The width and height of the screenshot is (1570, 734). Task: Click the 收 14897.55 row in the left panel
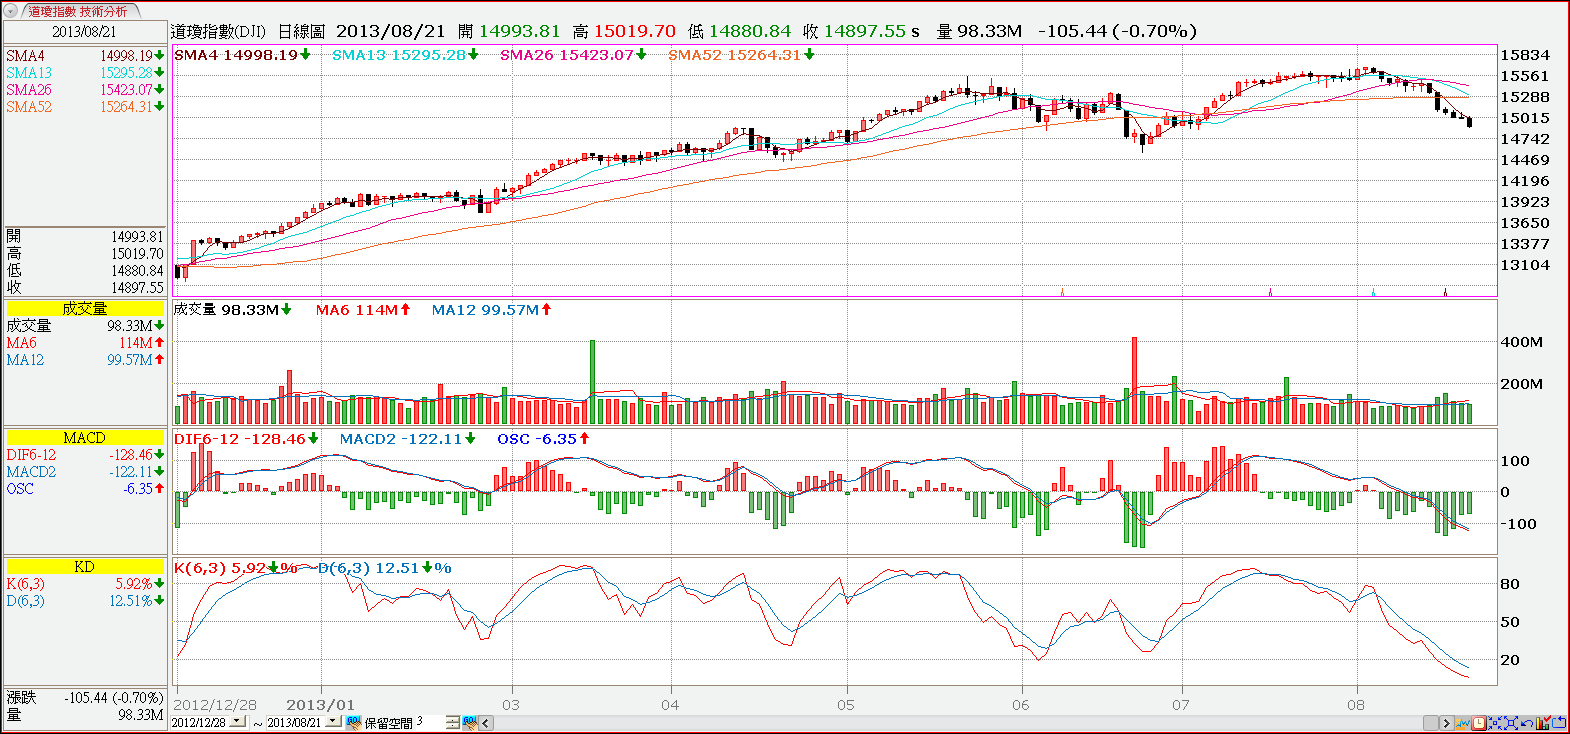coord(85,288)
